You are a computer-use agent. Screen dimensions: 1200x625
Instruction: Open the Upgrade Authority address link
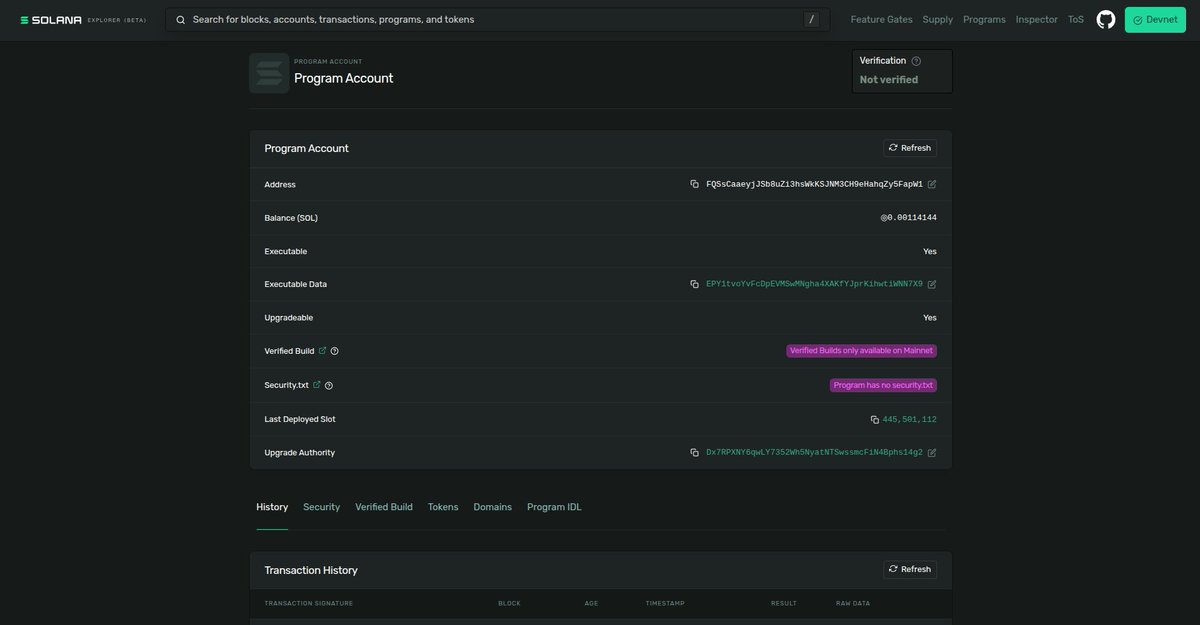coord(814,453)
